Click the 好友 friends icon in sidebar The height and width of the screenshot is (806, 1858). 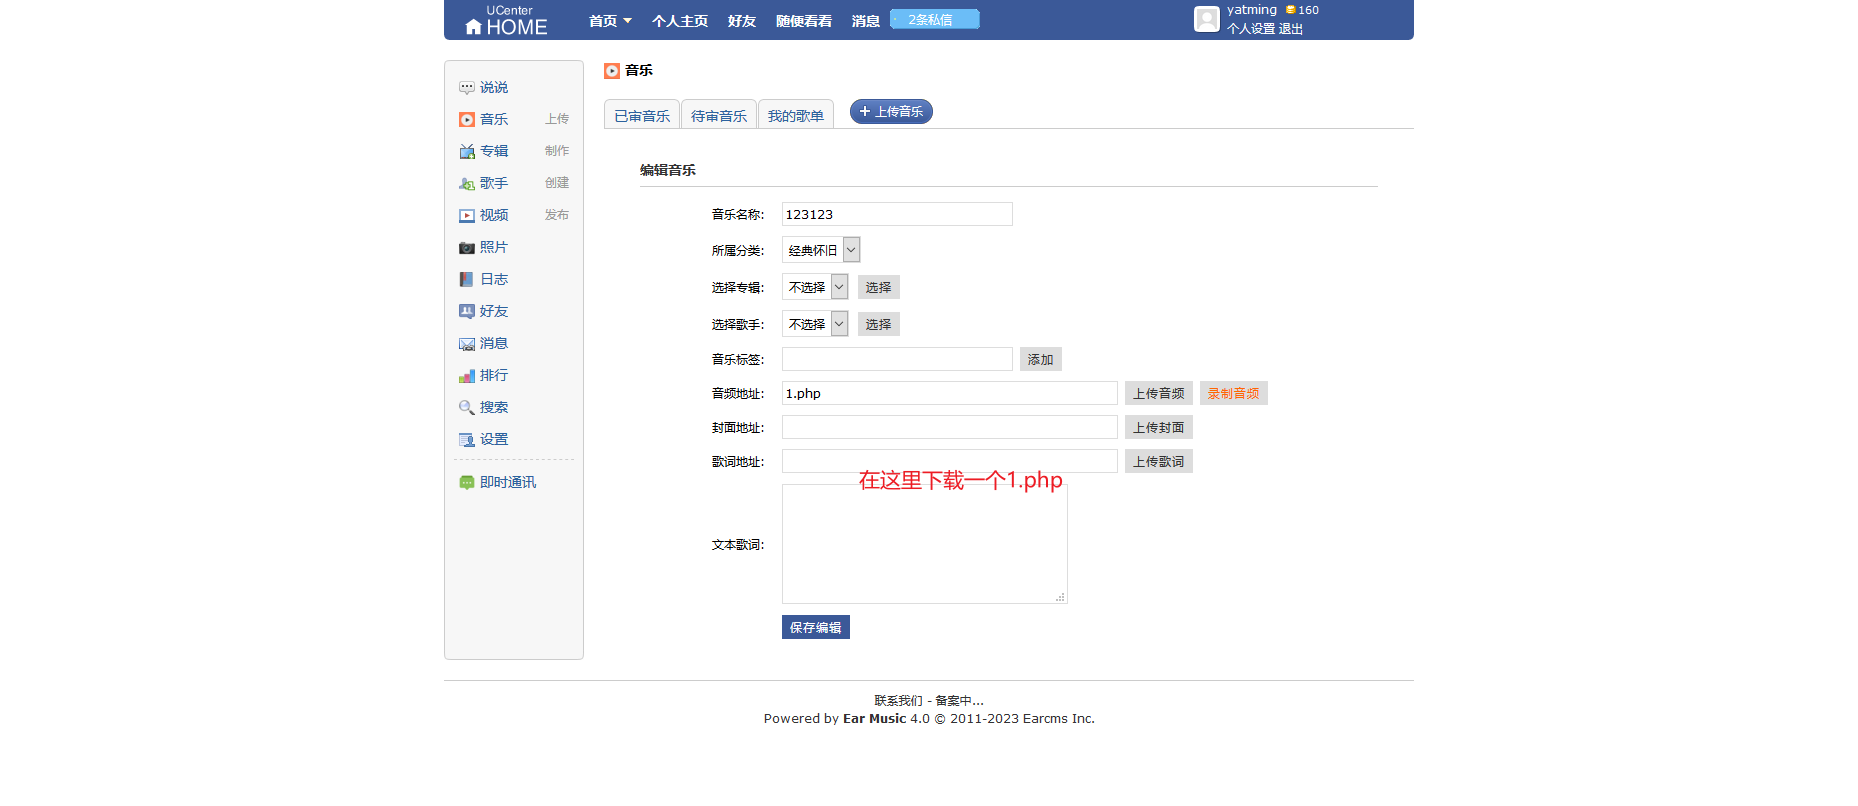pyautogui.click(x=466, y=312)
